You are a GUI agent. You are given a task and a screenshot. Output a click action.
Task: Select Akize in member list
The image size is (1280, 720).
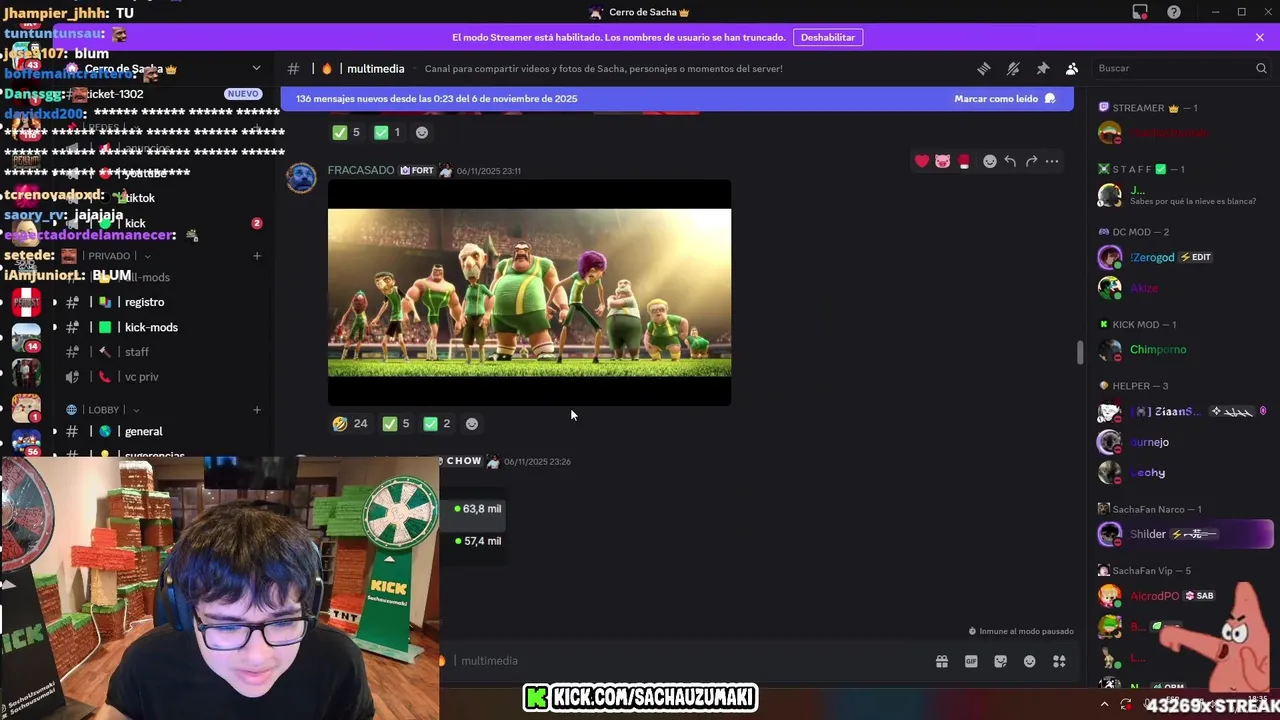[1182, 288]
